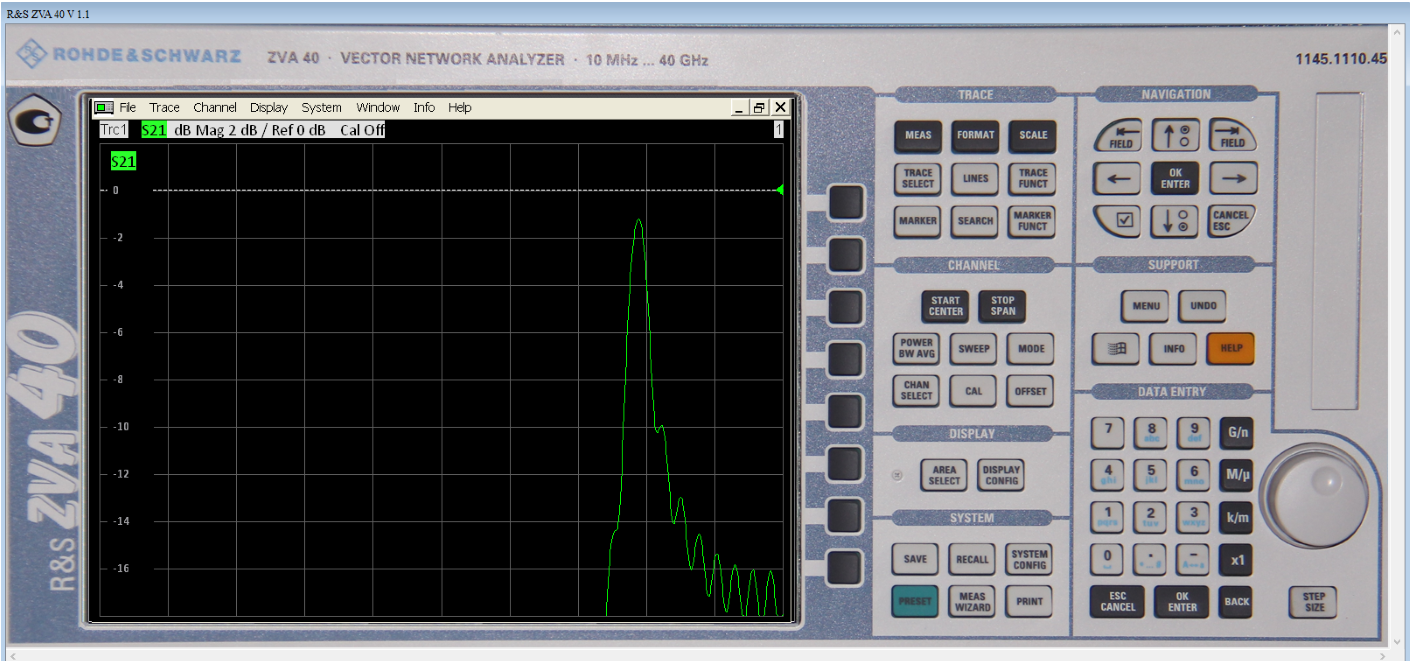
Task: Click the Windows key in the Support section
Action: tap(1117, 349)
